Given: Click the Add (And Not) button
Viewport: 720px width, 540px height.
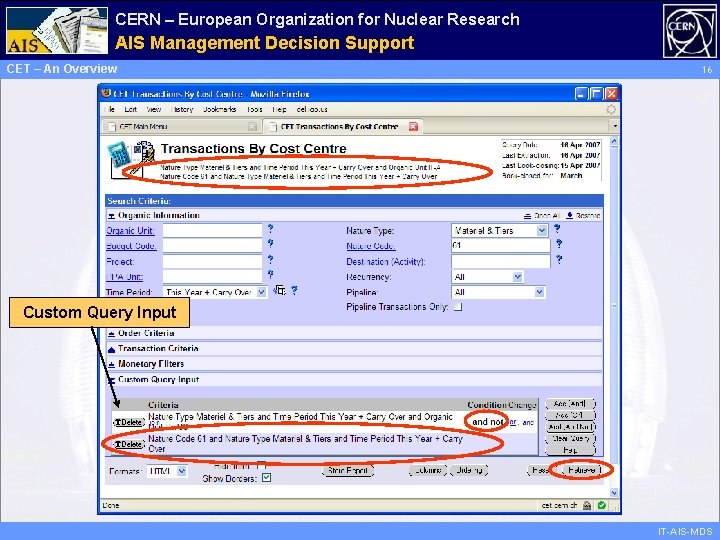Looking at the screenshot, I should click(570, 427).
